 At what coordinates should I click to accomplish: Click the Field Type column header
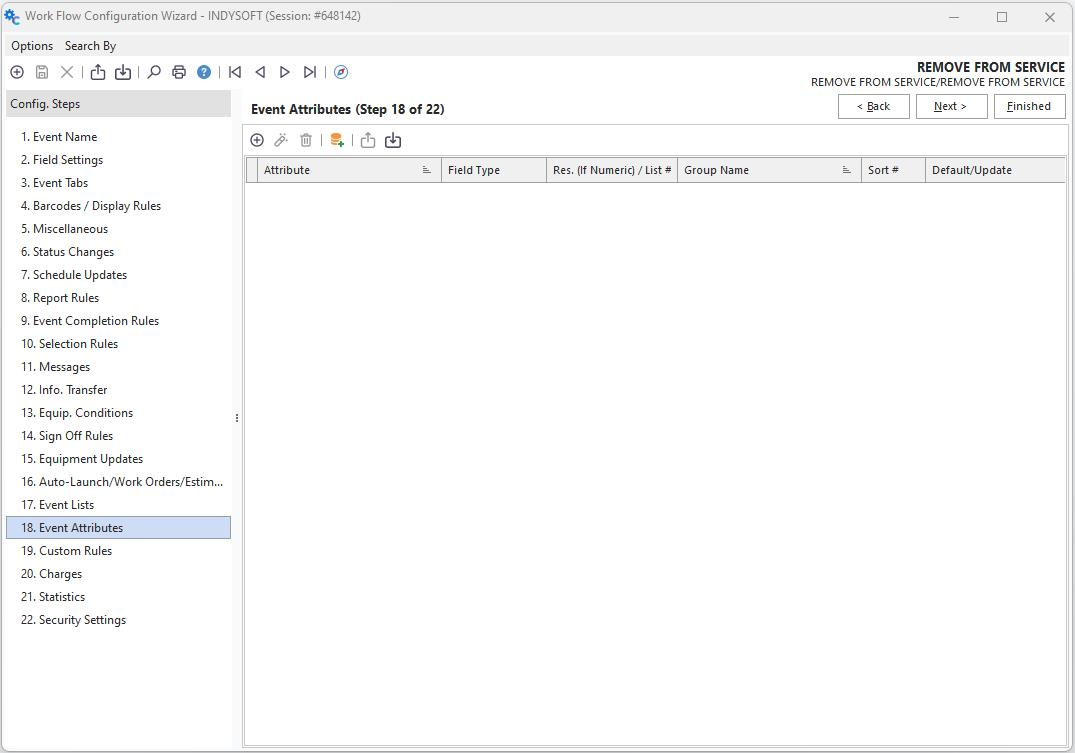pyautogui.click(x=494, y=170)
